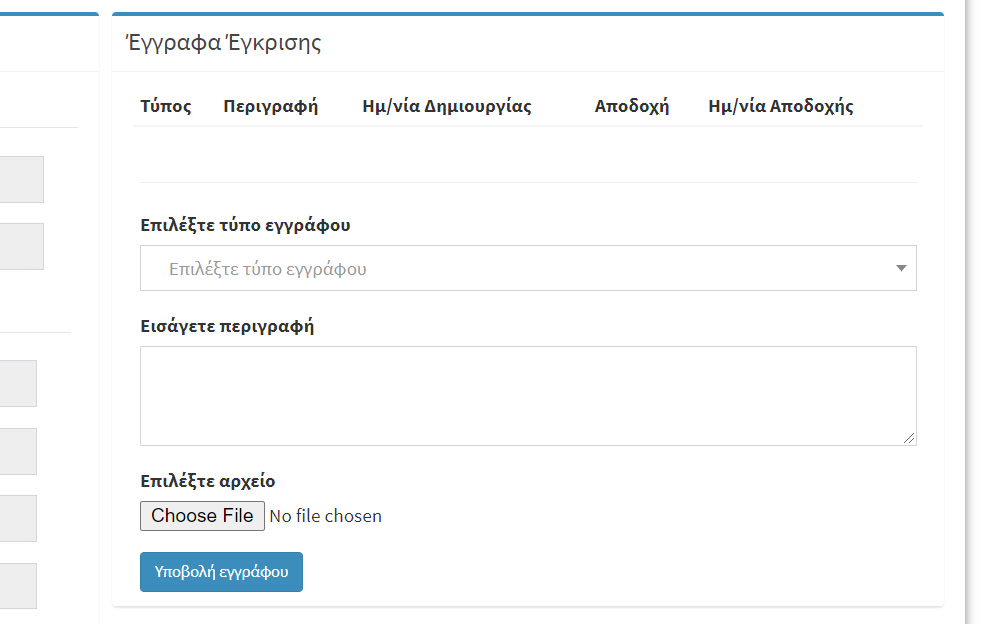The image size is (999, 624).
Task: Click the 'Αποδοχή' column header
Action: point(631,106)
